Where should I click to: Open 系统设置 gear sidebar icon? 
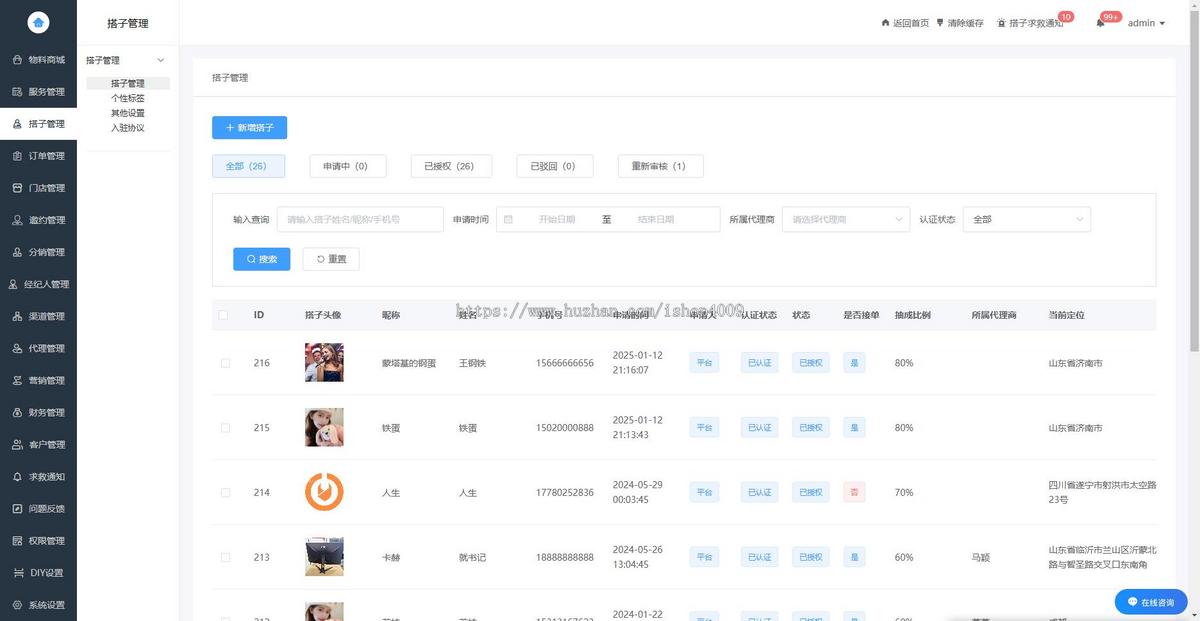(18, 604)
